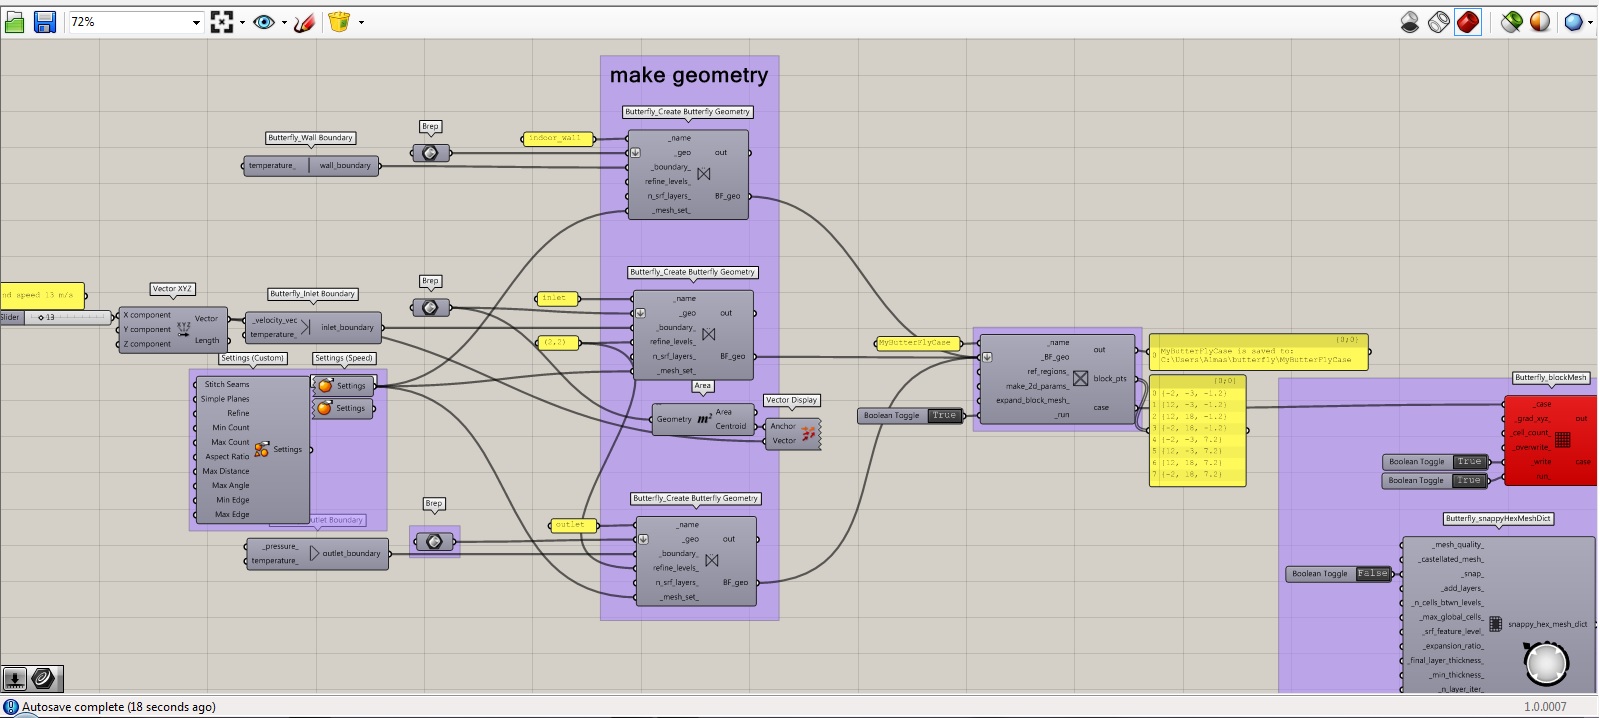Select the Brep parameter beside the outlet boundary
Viewport: 1600px width, 718px height.
pyautogui.click(x=434, y=541)
